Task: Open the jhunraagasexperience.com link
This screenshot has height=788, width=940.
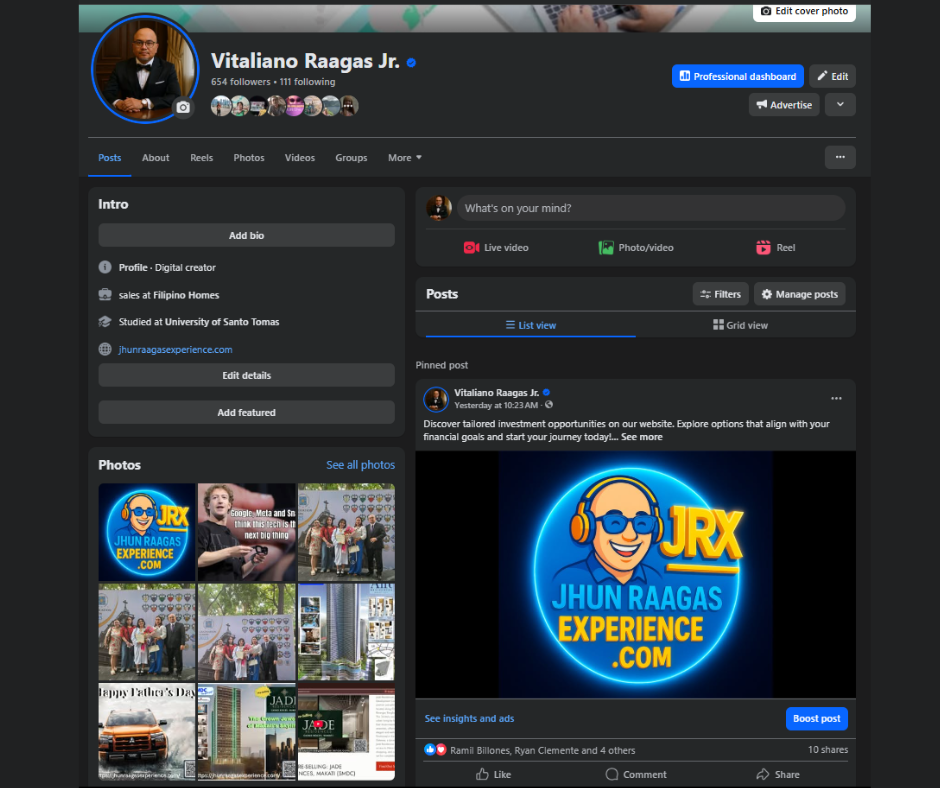Action: (175, 350)
